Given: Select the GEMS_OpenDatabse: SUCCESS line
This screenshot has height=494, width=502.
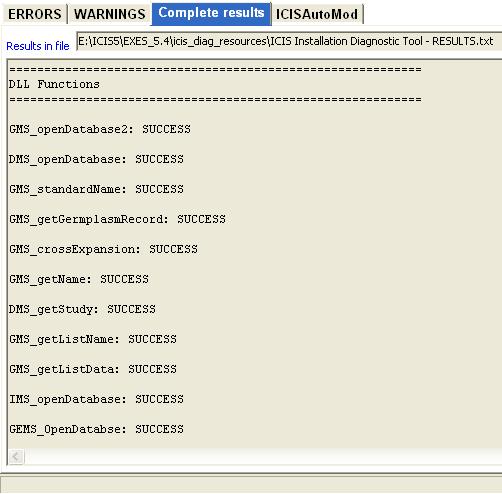Looking at the screenshot, I should (96, 429).
